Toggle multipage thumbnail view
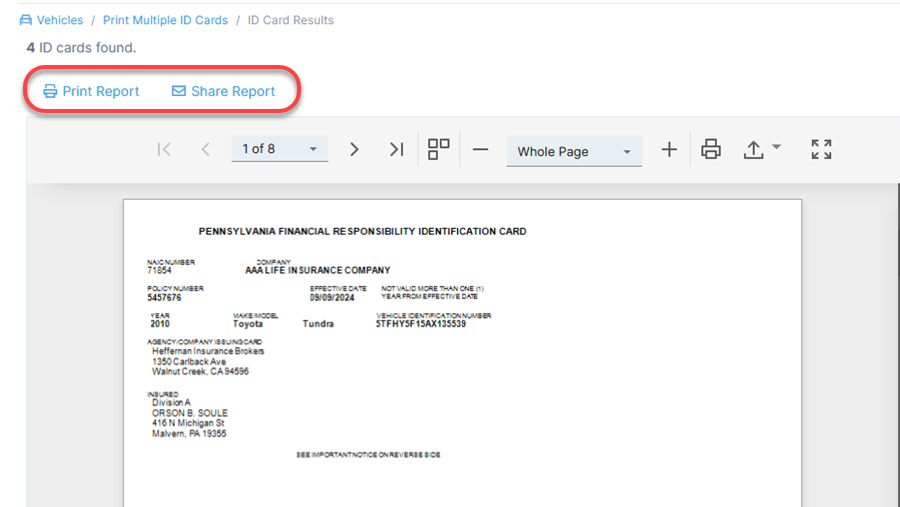900x507 pixels. click(x=439, y=149)
